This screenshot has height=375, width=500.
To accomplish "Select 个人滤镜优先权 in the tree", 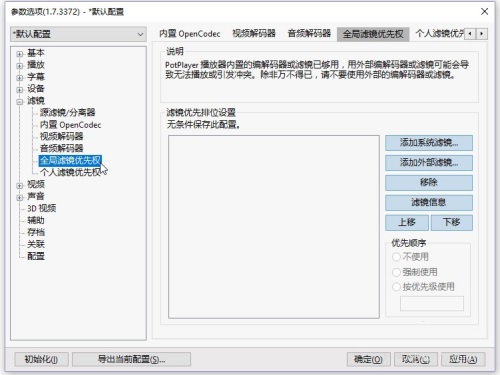I will tap(70, 172).
